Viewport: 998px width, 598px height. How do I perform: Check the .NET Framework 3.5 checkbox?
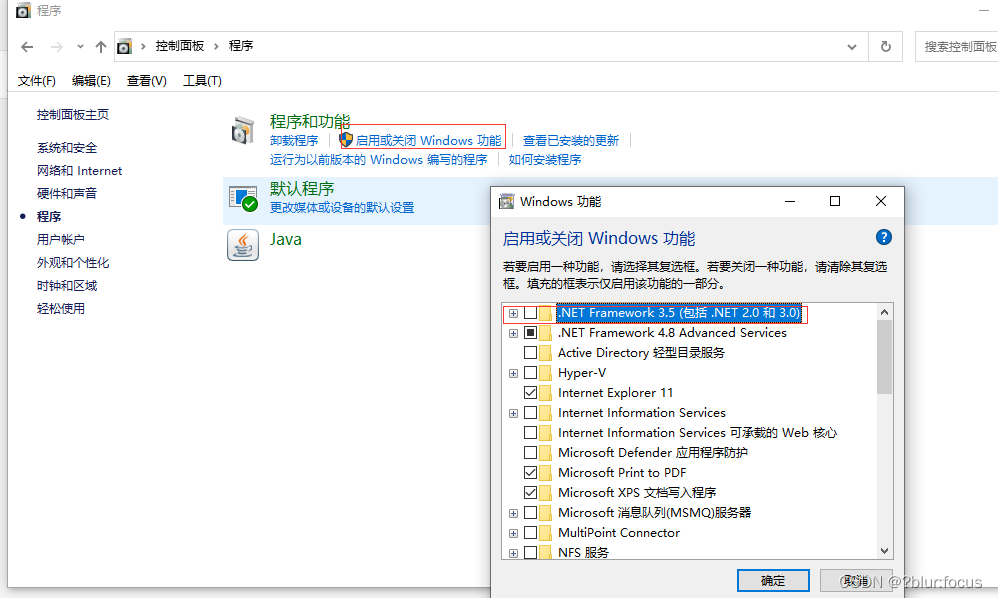pyautogui.click(x=530, y=313)
